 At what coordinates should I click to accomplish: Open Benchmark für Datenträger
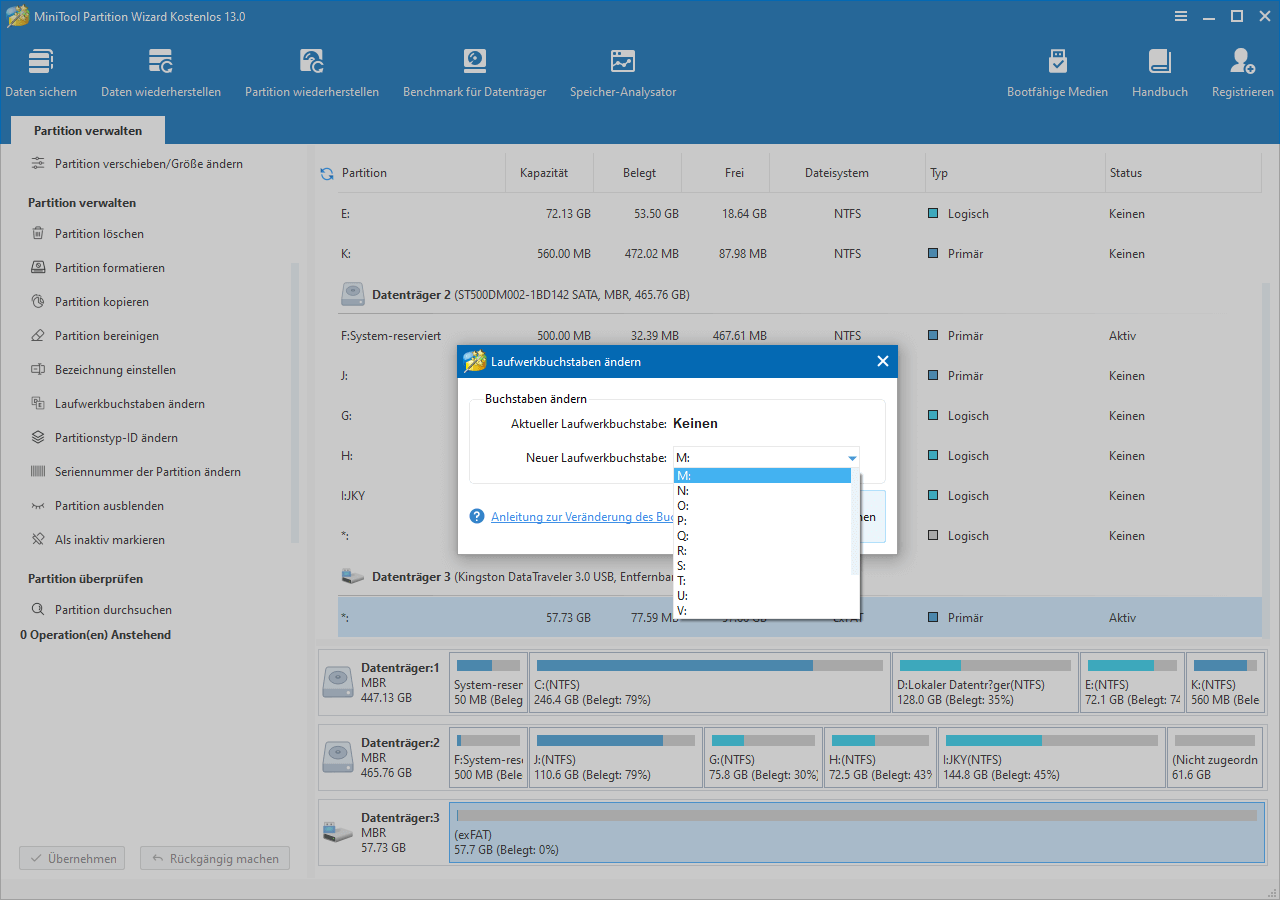474,70
